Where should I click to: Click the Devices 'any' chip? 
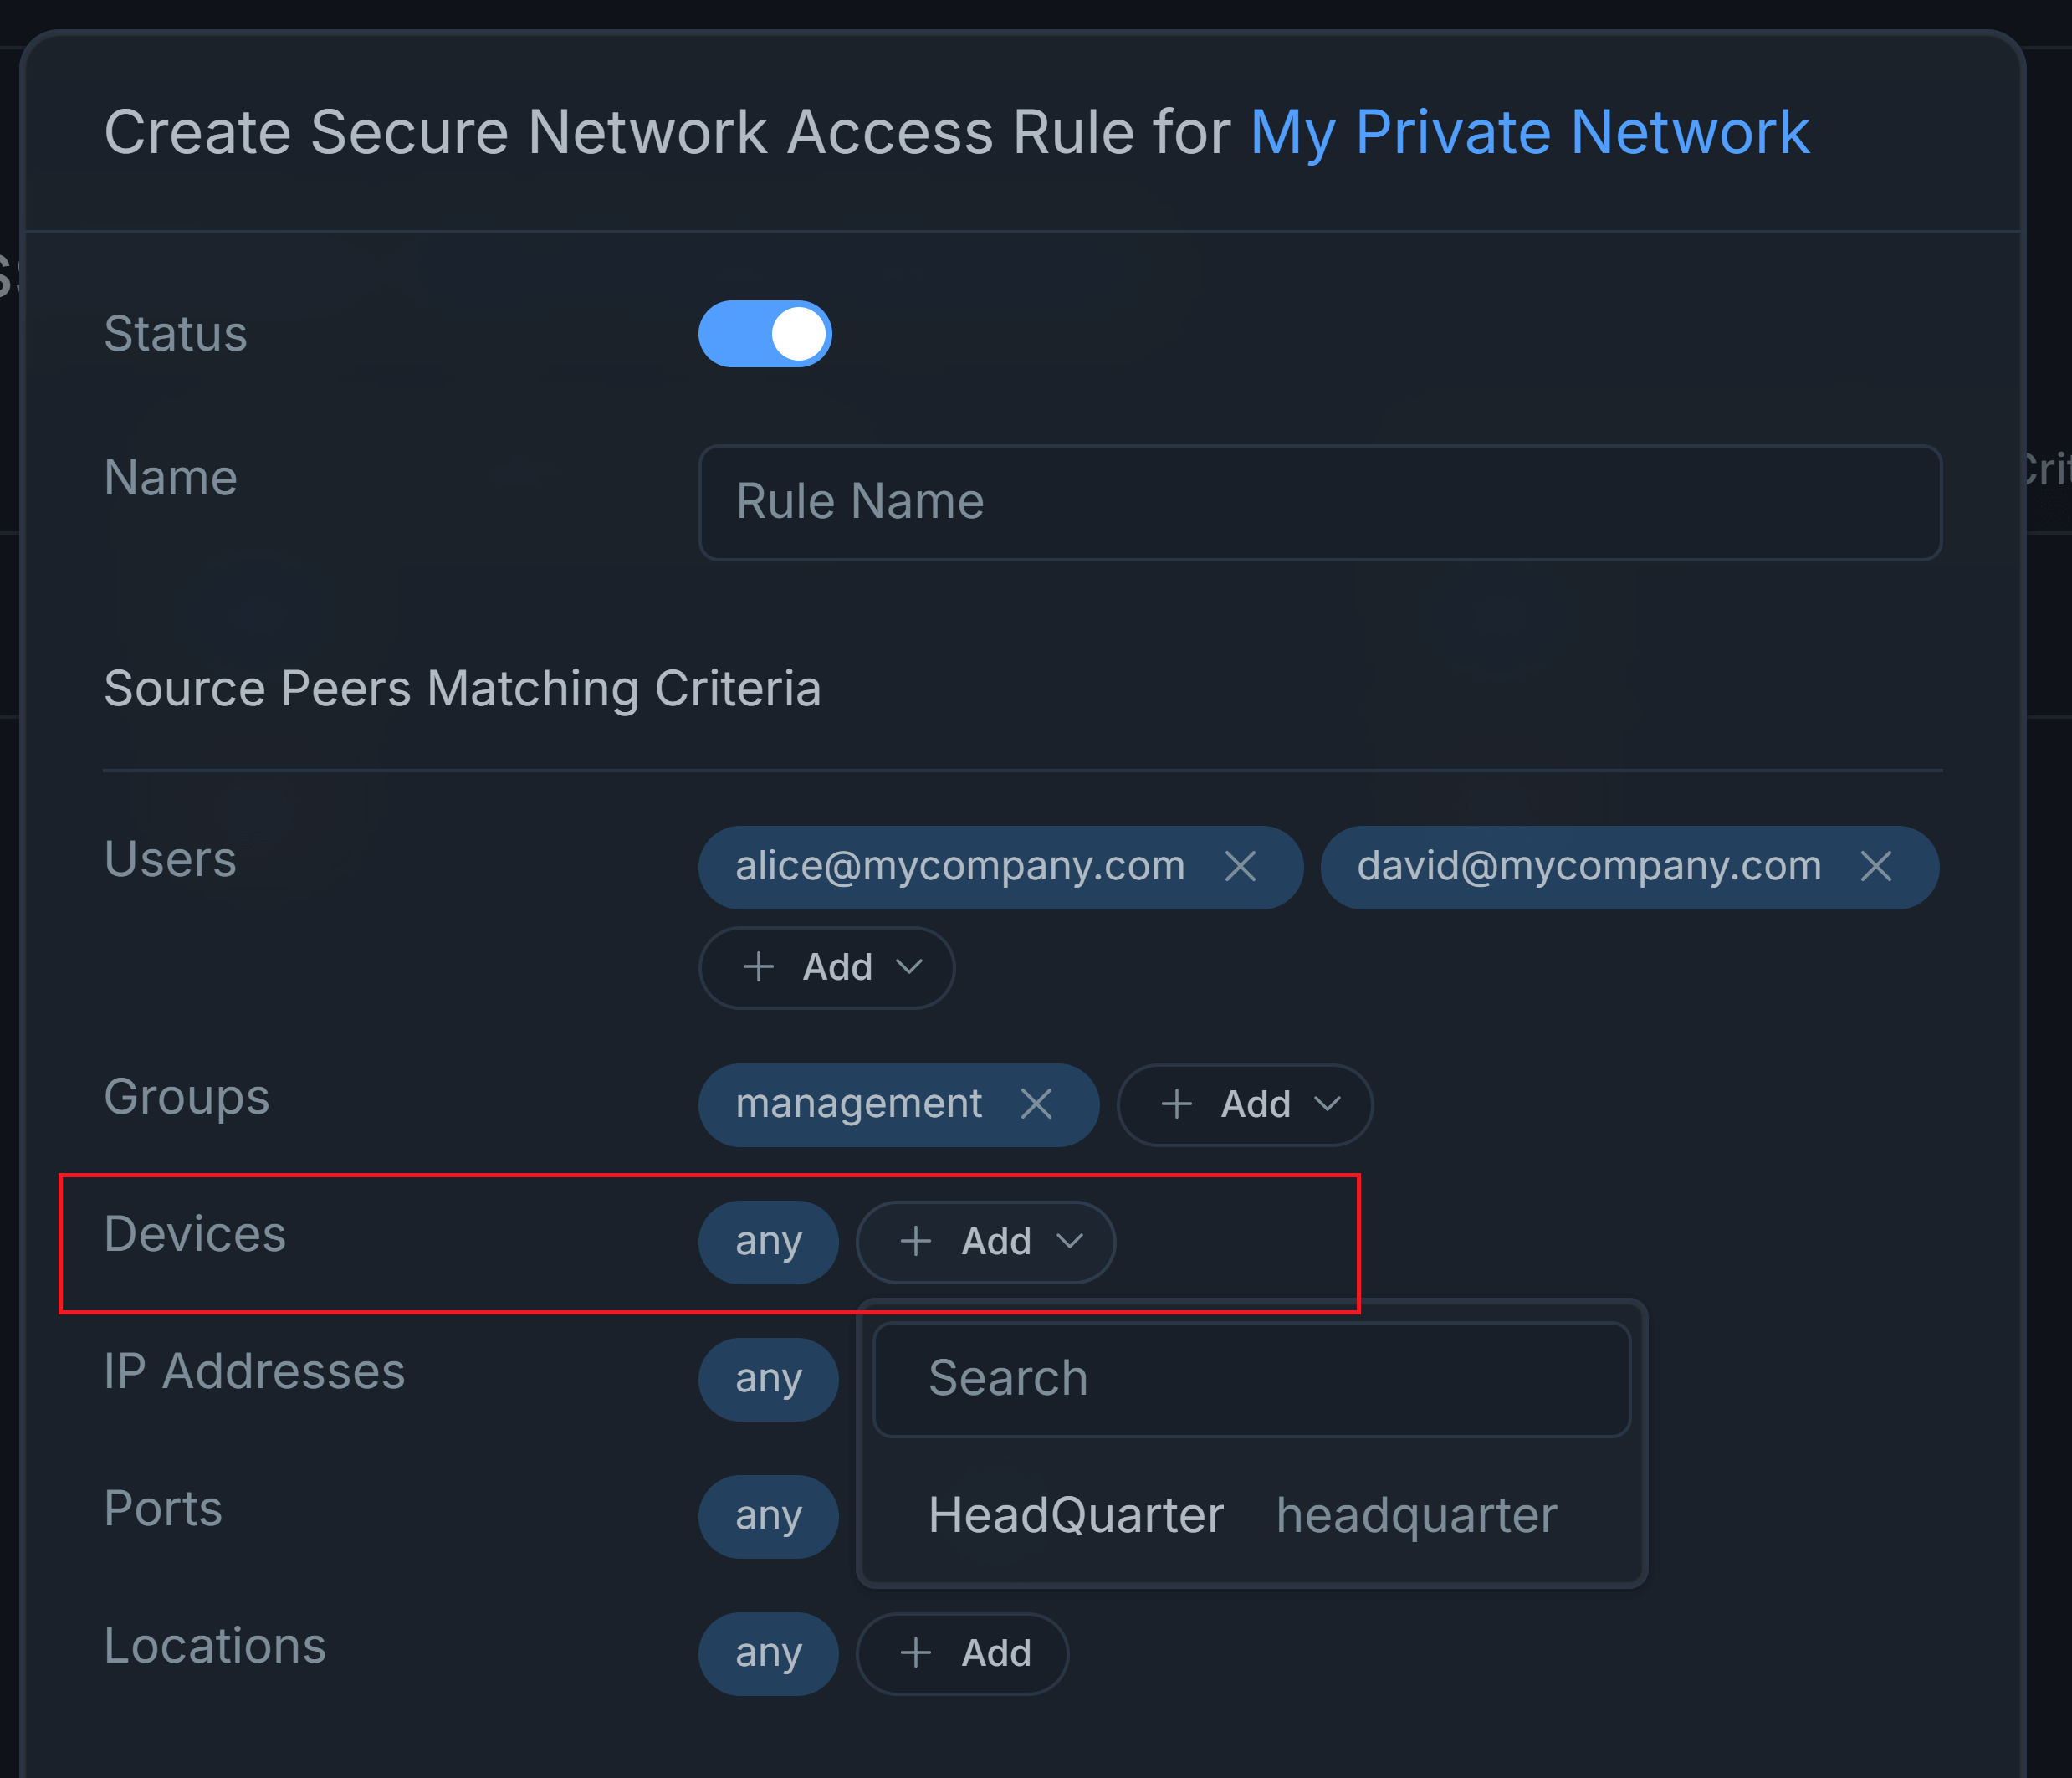click(768, 1241)
